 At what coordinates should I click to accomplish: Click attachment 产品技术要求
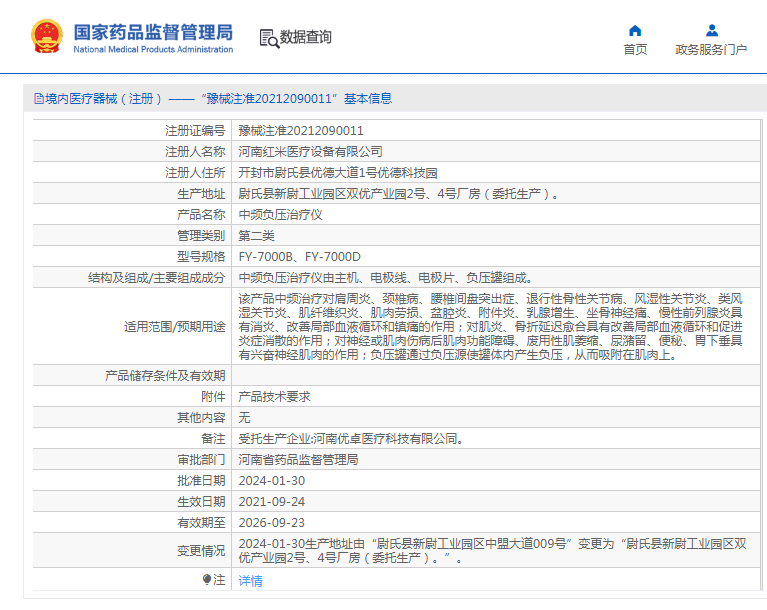click(x=274, y=397)
